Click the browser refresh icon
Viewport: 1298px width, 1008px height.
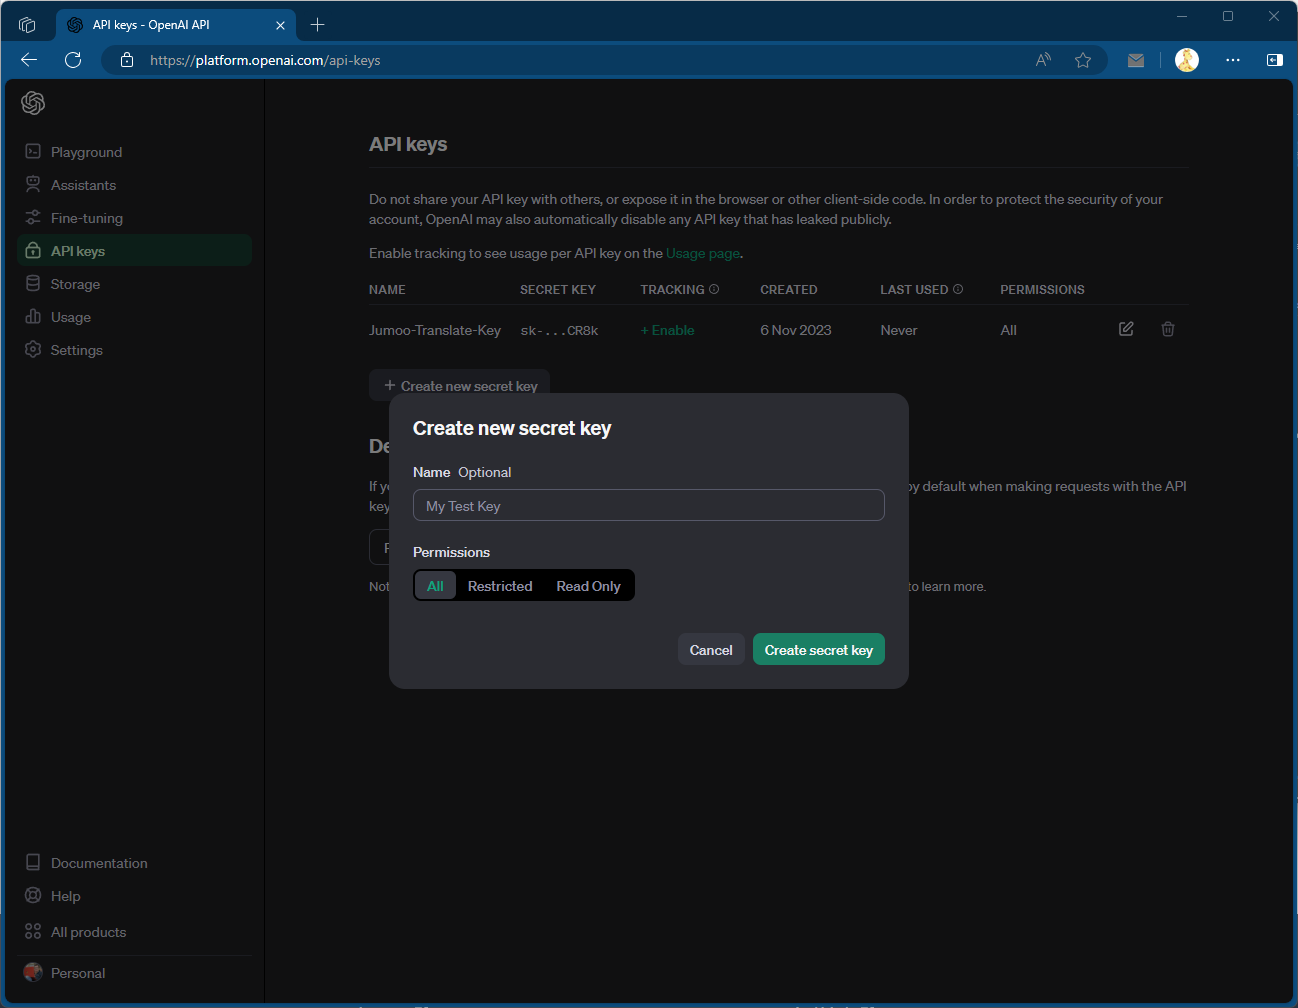pyautogui.click(x=73, y=60)
